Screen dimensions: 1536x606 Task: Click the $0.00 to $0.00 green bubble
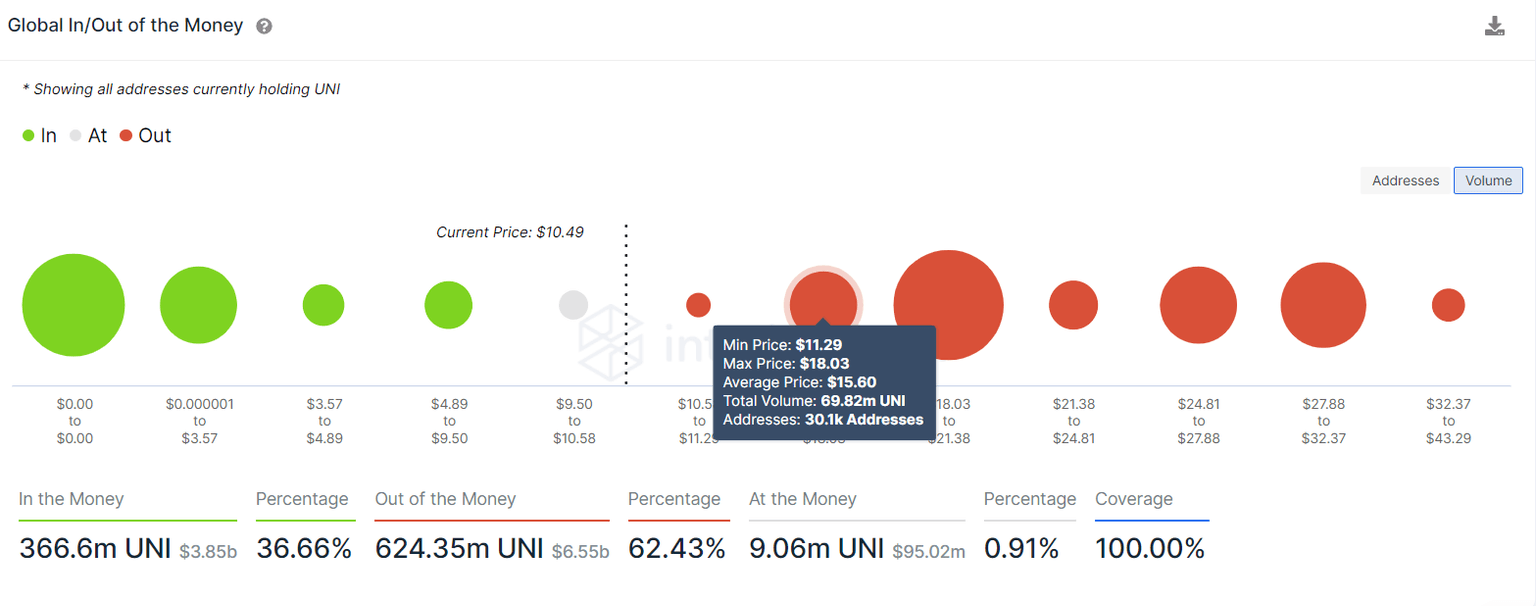pyautogui.click(x=73, y=305)
